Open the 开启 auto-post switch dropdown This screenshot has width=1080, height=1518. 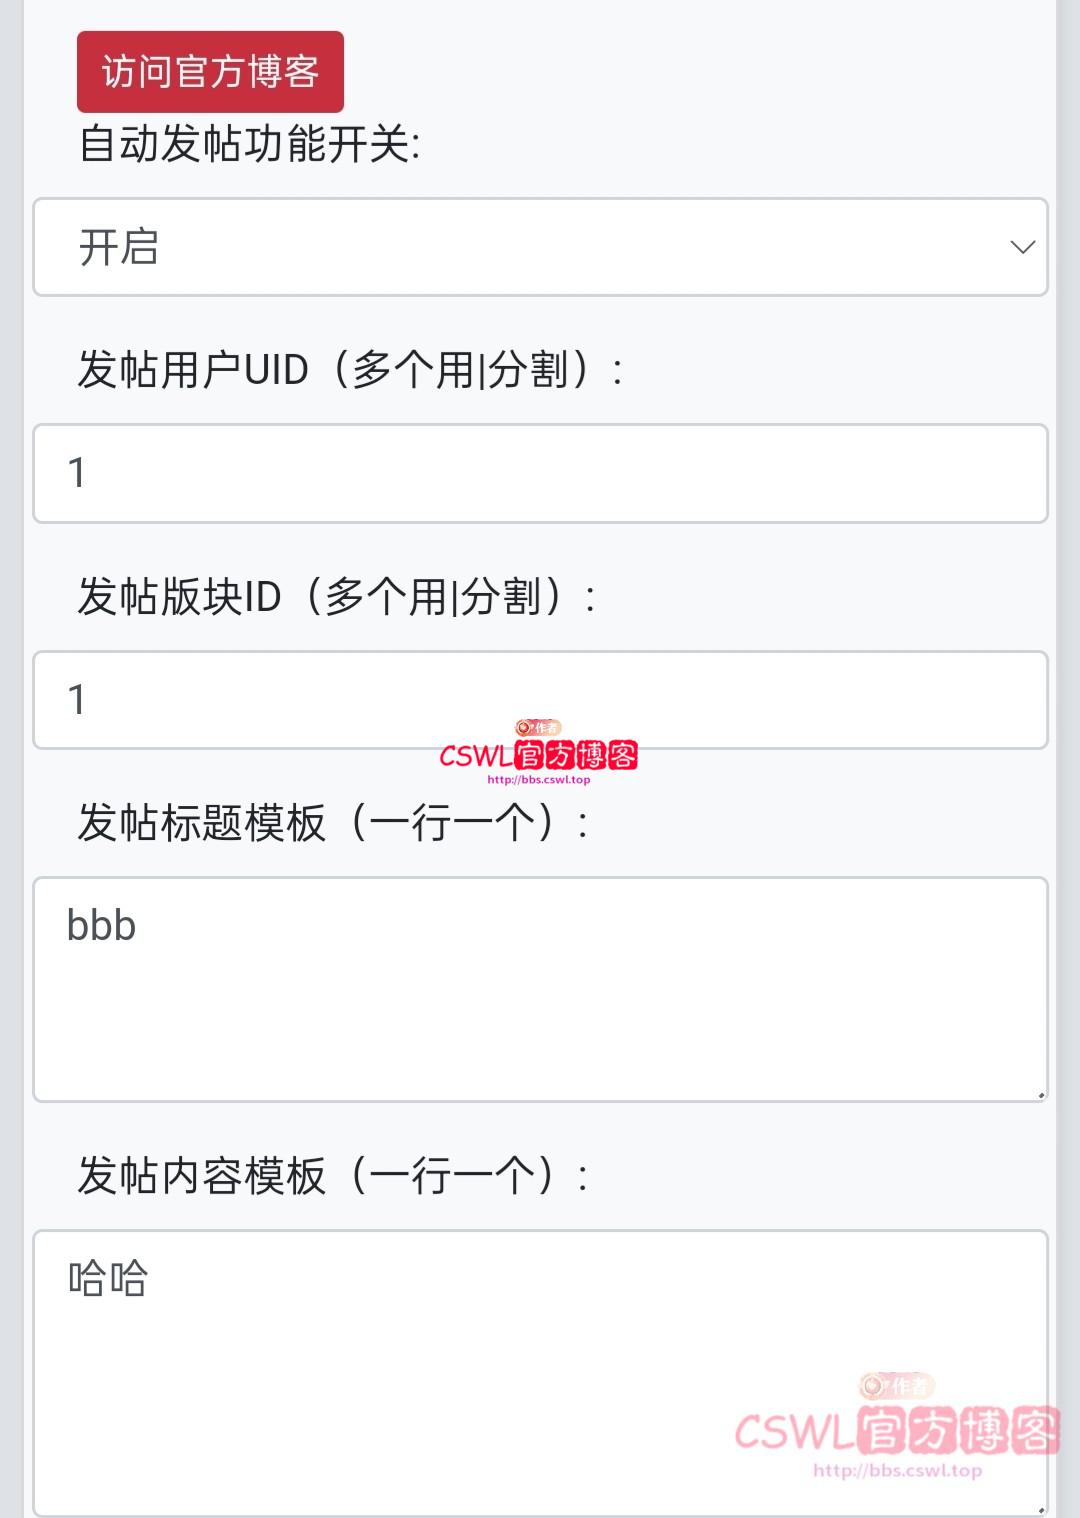click(540, 247)
